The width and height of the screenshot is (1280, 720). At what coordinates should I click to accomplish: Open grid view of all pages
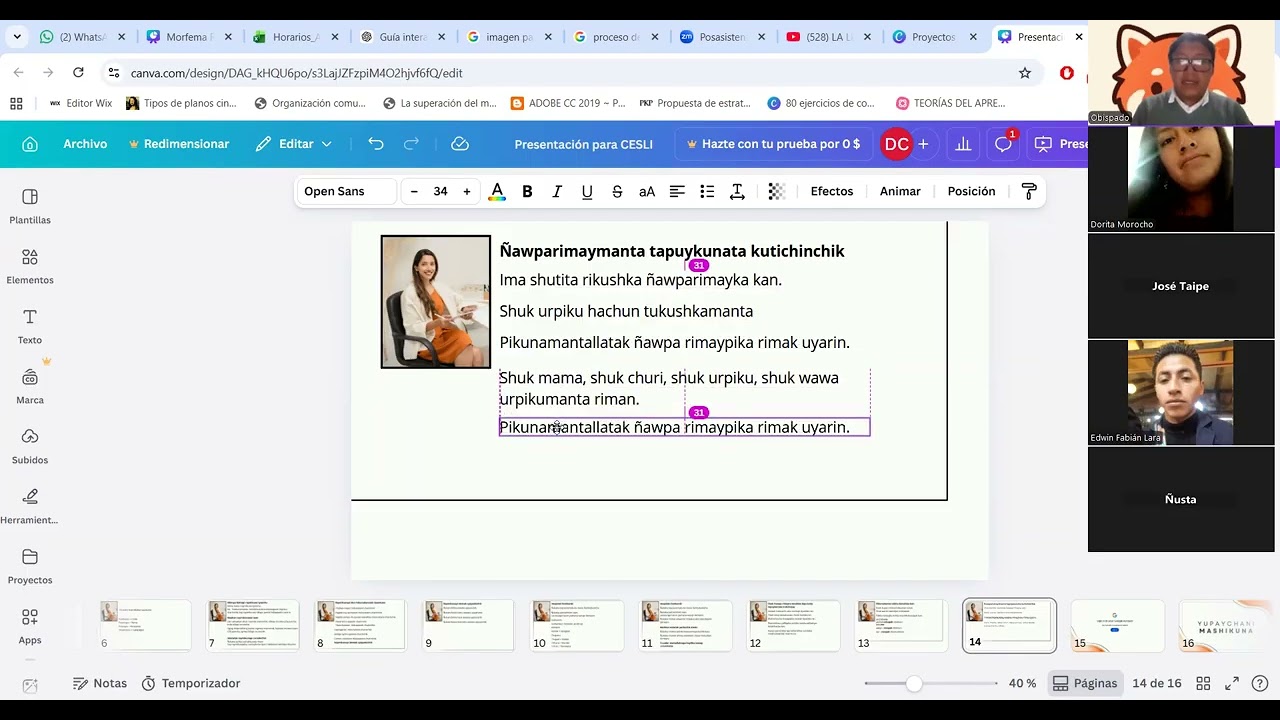tap(1204, 683)
